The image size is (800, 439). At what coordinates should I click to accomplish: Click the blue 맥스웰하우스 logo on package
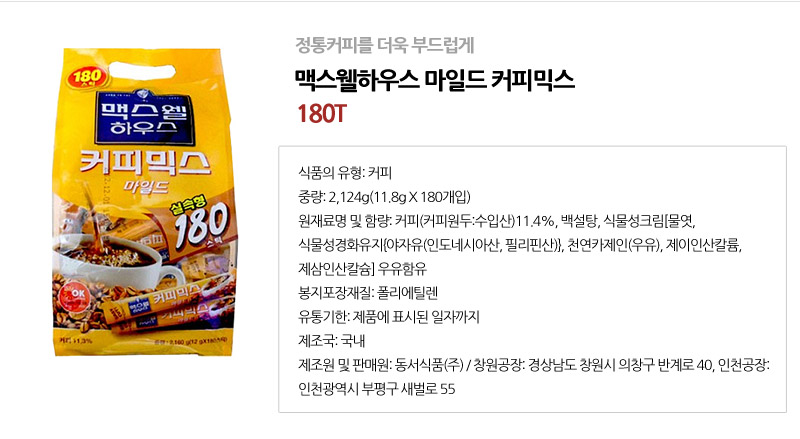tap(144, 117)
